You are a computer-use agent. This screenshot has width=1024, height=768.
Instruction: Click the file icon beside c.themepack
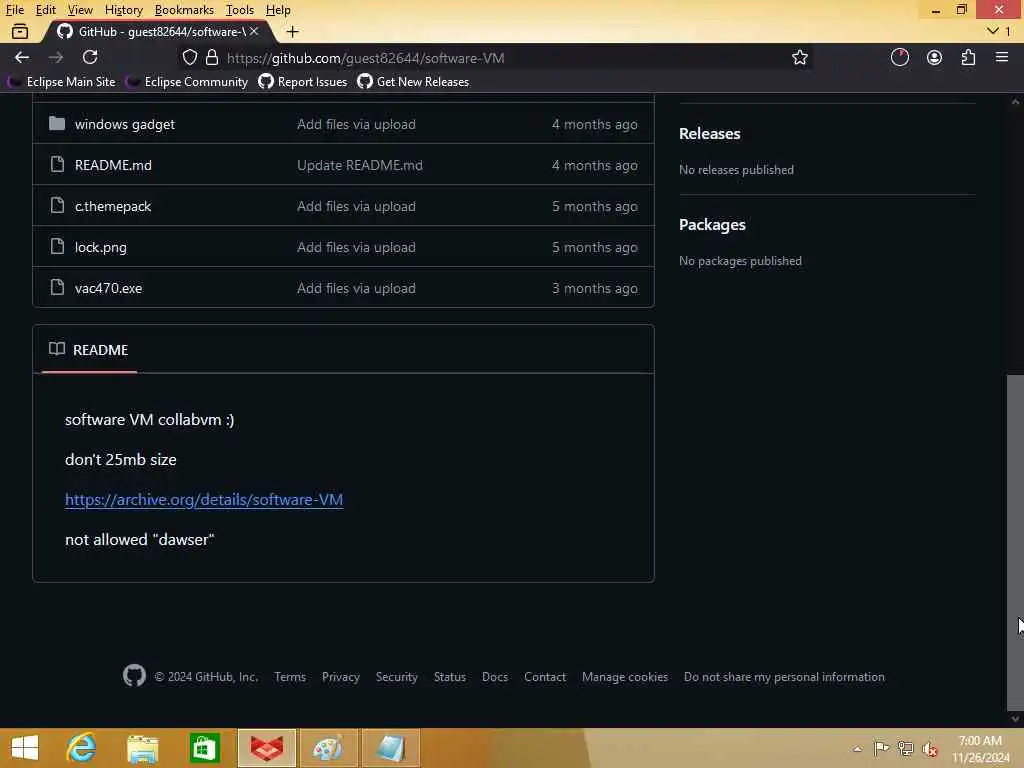coord(57,206)
